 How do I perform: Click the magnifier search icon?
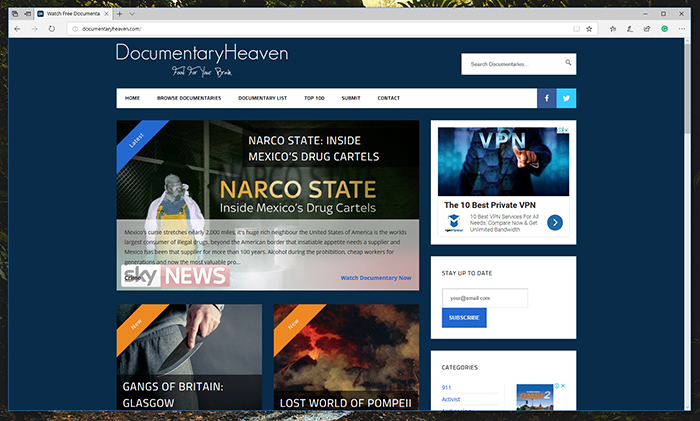(568, 63)
